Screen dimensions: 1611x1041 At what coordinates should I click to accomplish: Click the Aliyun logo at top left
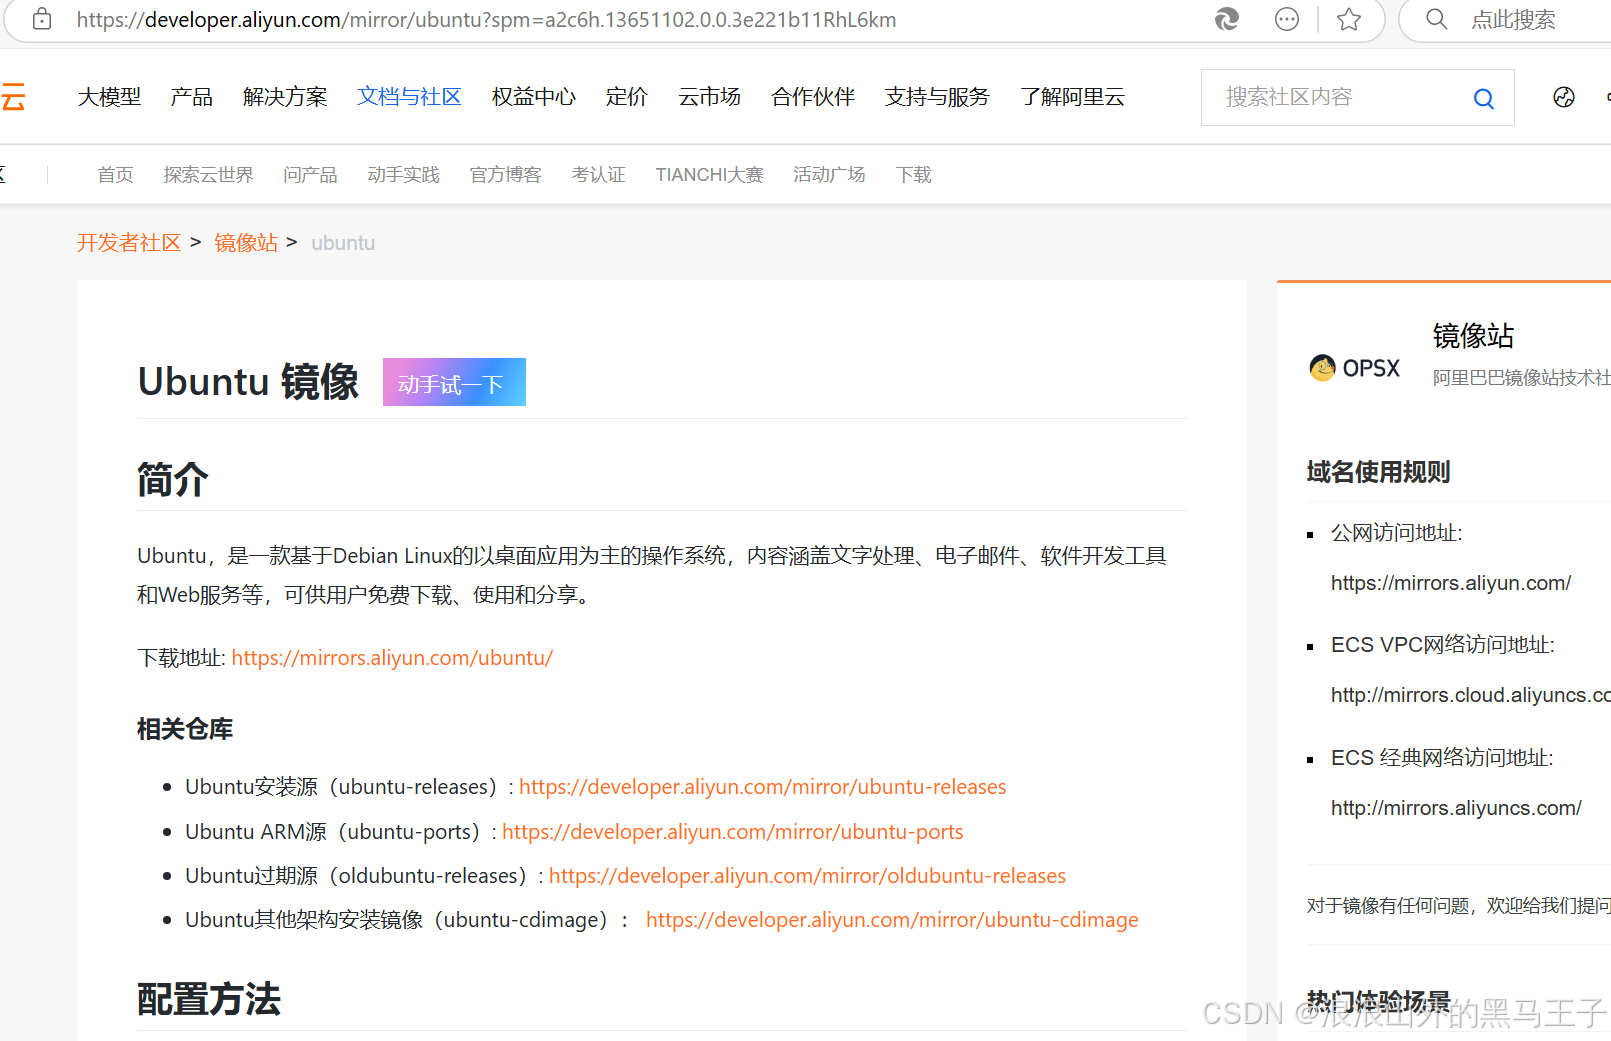(12, 97)
